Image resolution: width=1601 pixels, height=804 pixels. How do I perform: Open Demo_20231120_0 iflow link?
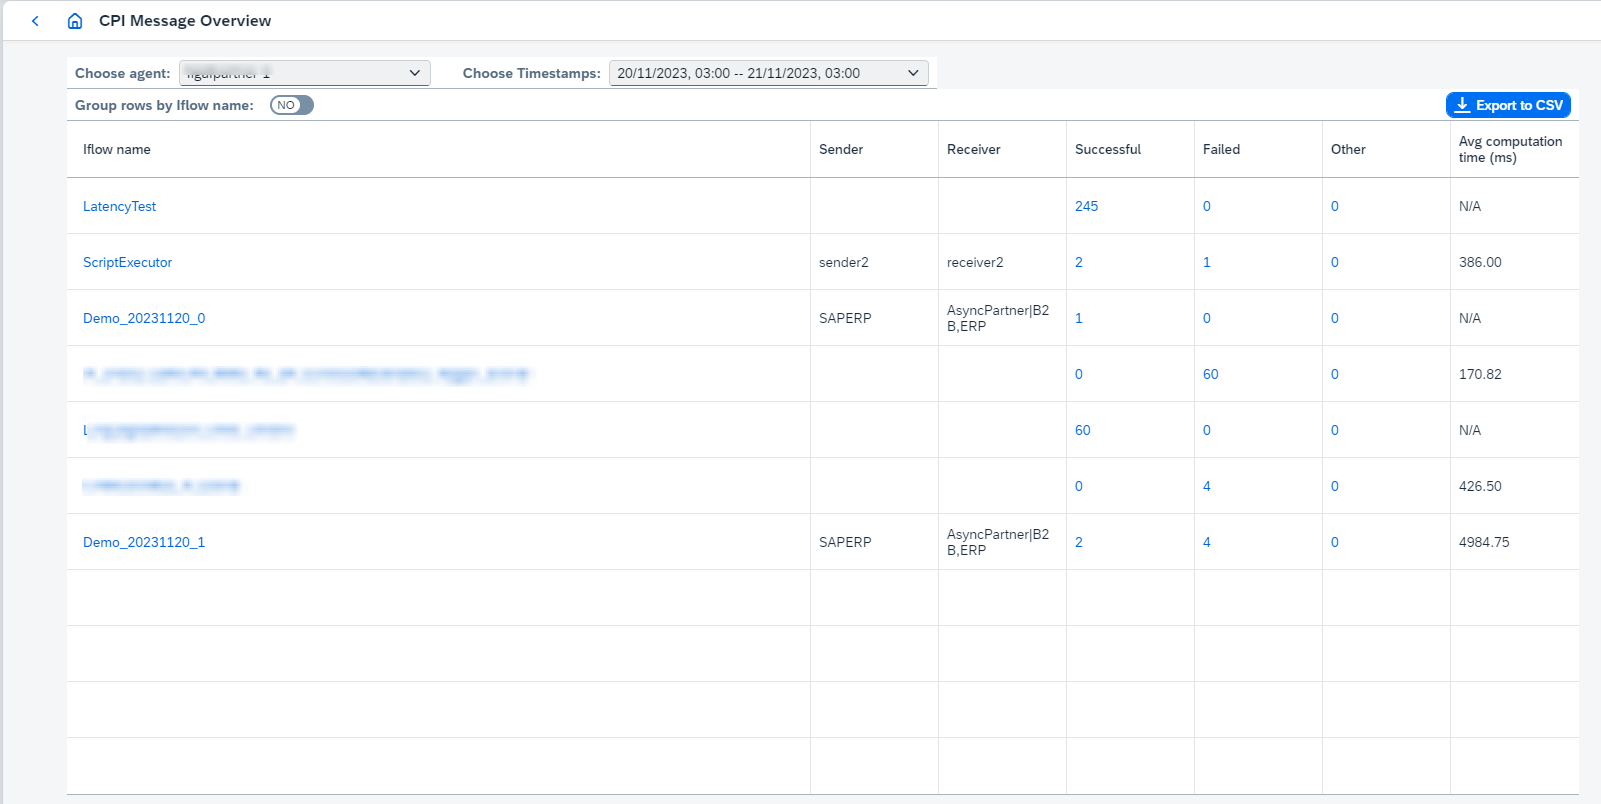(144, 318)
